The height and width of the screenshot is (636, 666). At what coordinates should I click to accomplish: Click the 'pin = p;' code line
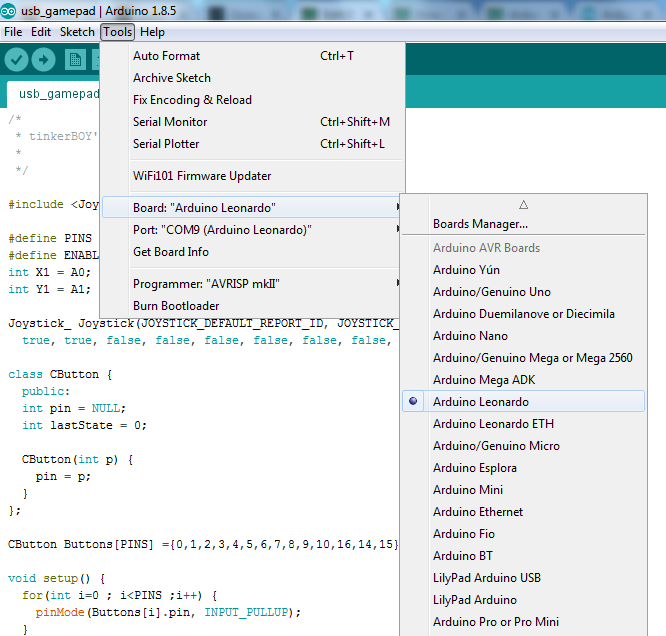click(63, 476)
